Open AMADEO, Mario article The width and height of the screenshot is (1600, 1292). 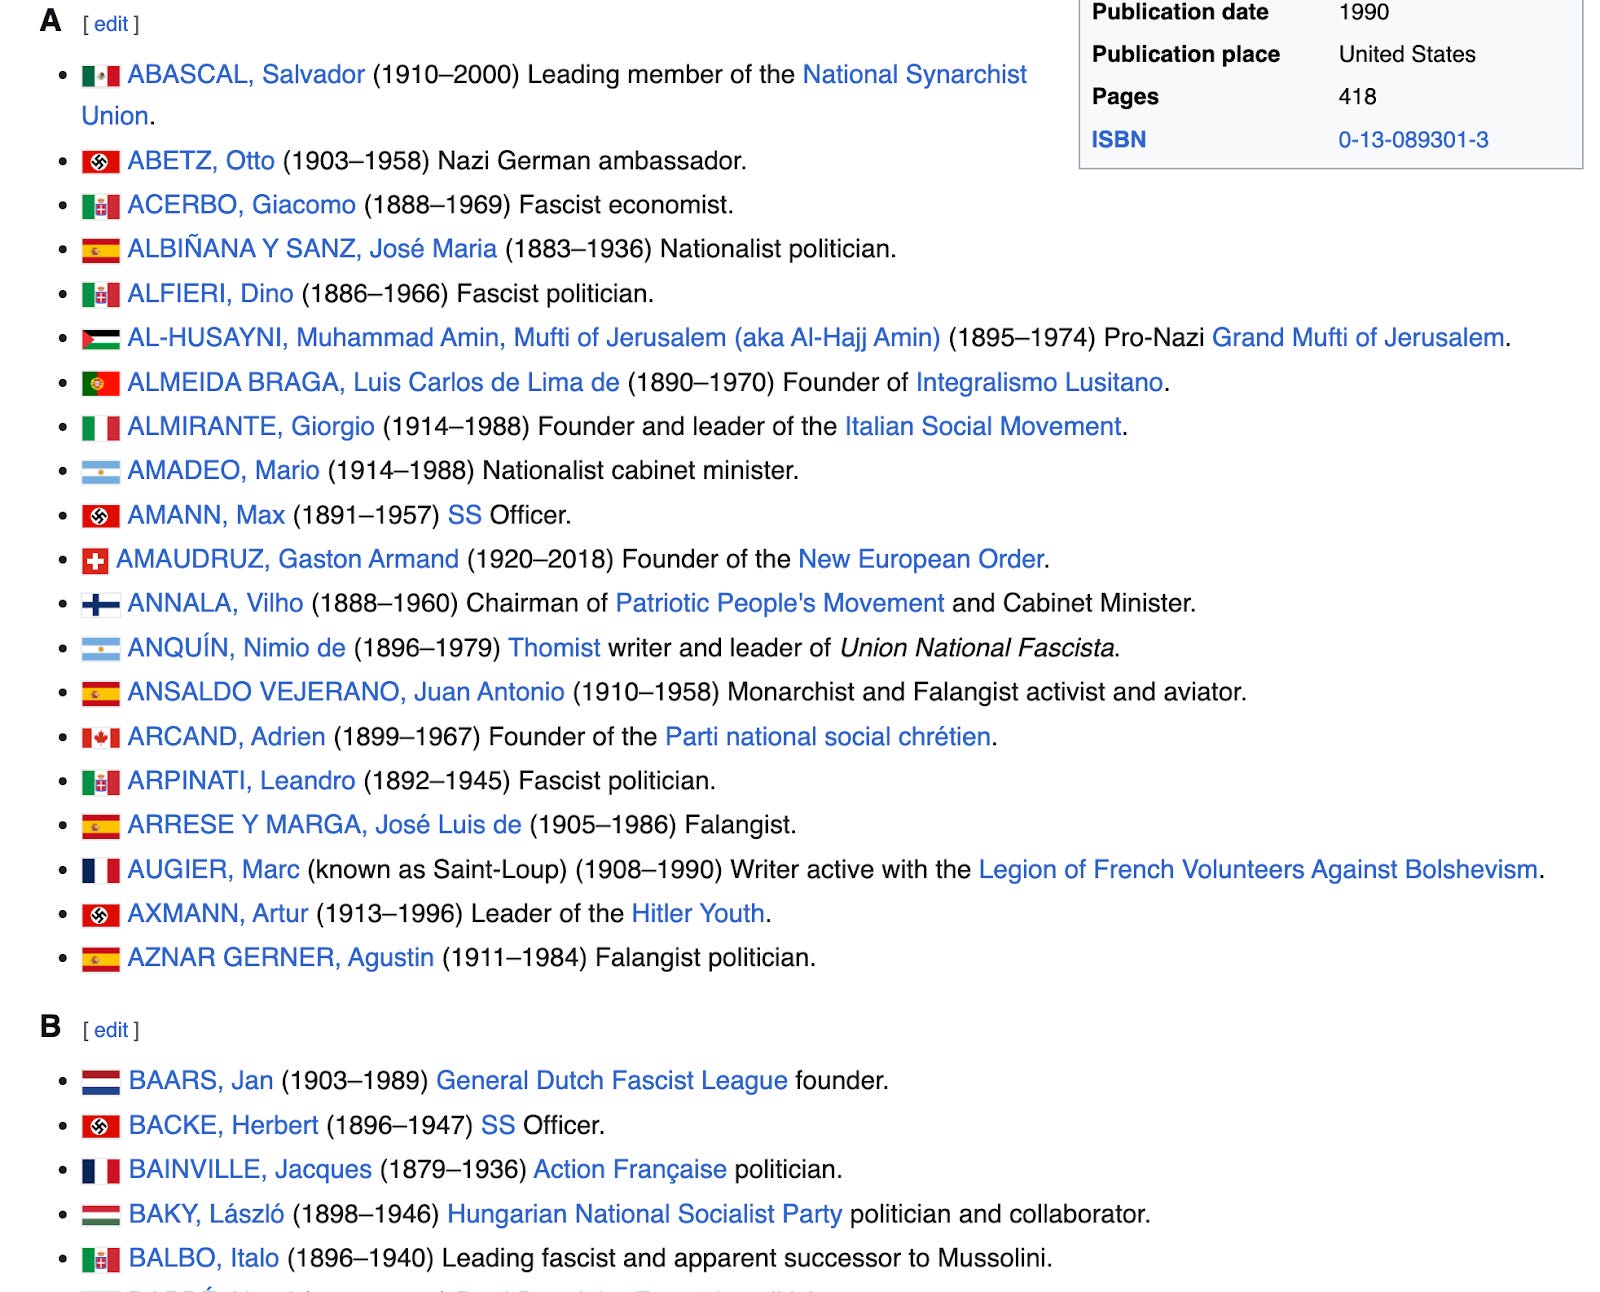[223, 470]
